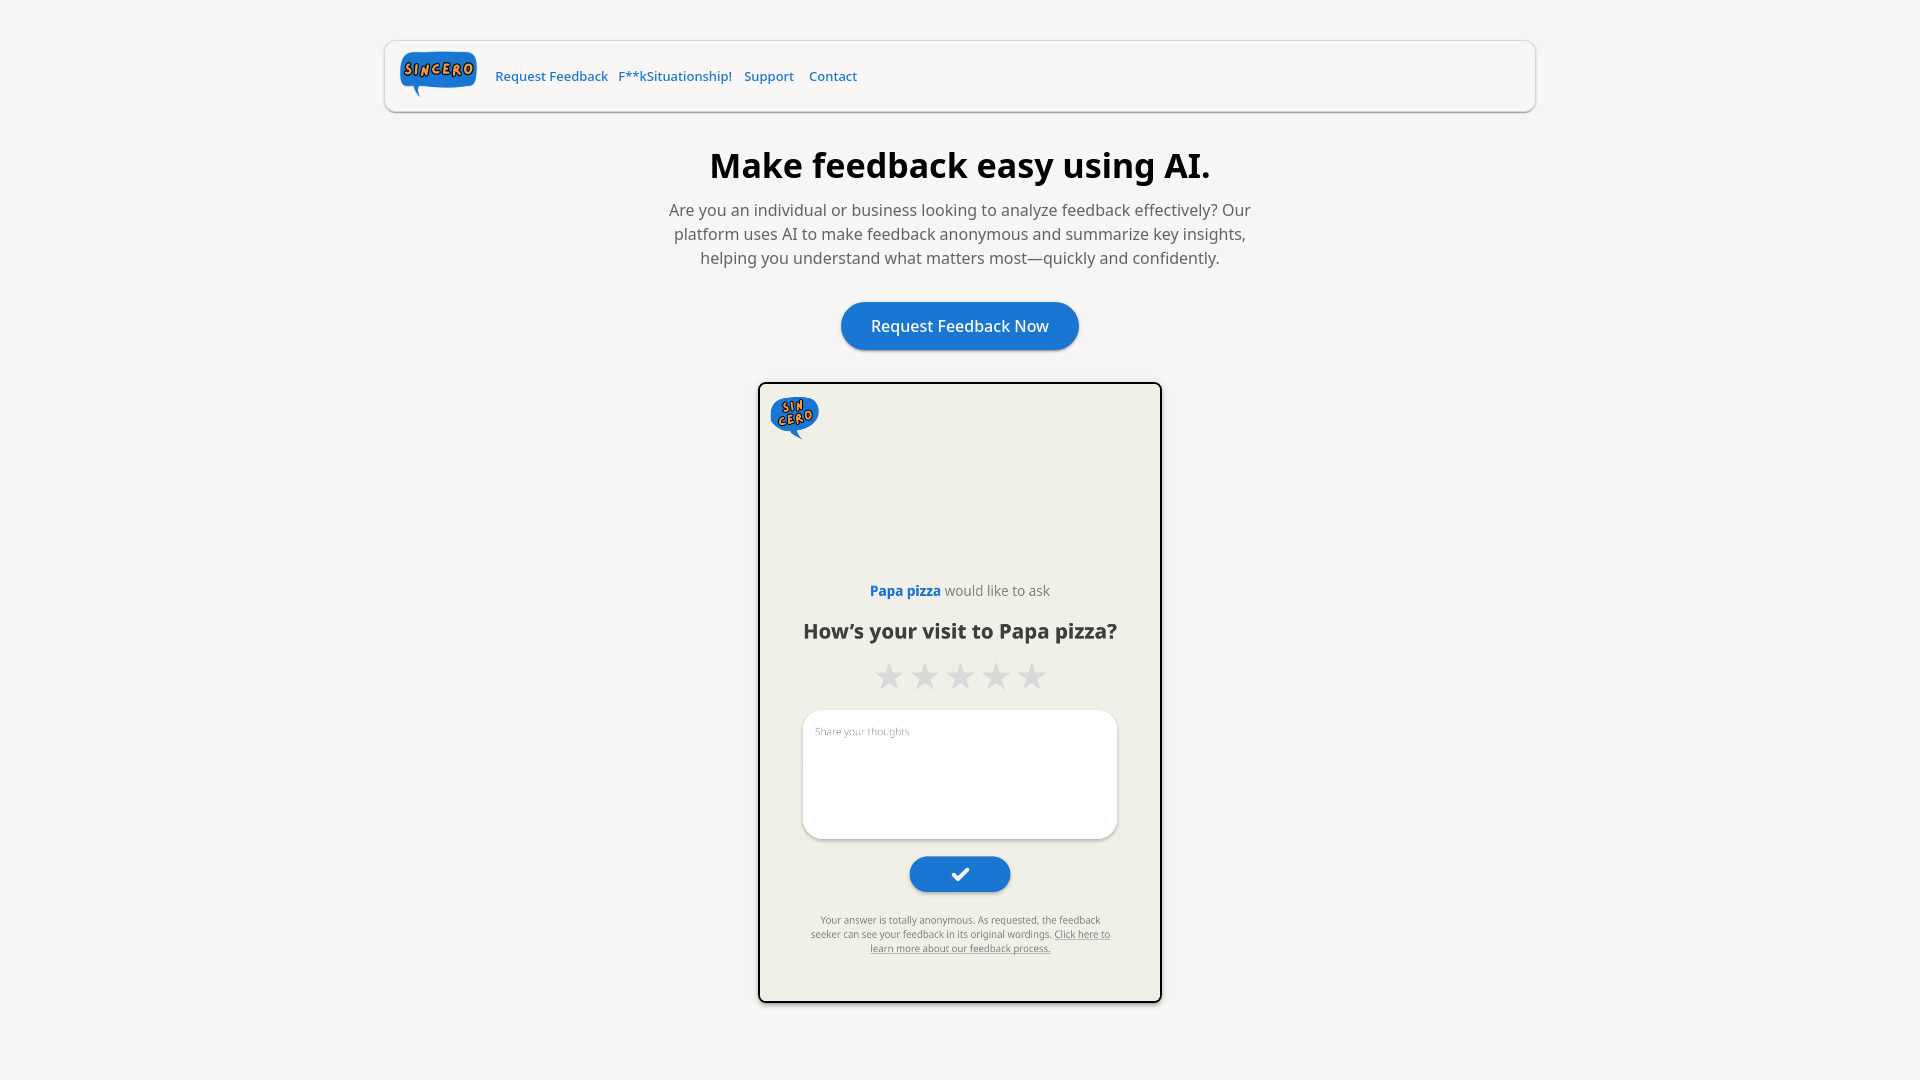Toggle the anonymous feedback checkbox option

[960, 873]
